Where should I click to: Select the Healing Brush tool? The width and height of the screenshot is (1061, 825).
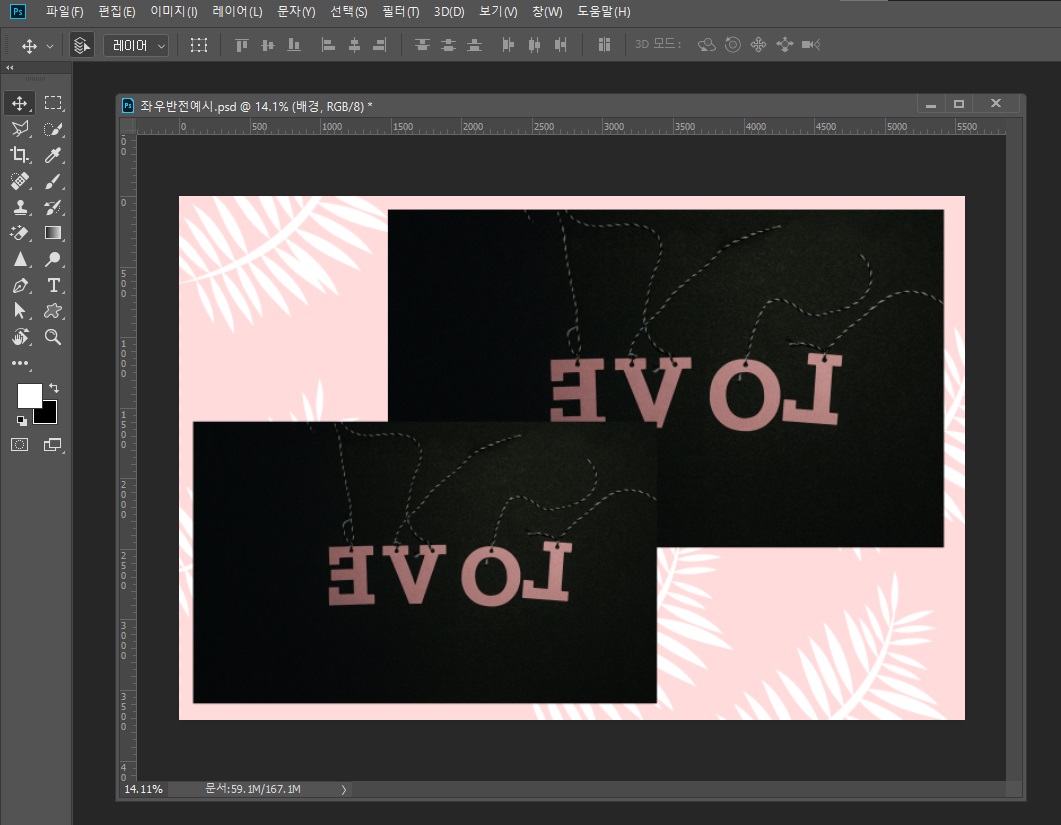tap(20, 181)
